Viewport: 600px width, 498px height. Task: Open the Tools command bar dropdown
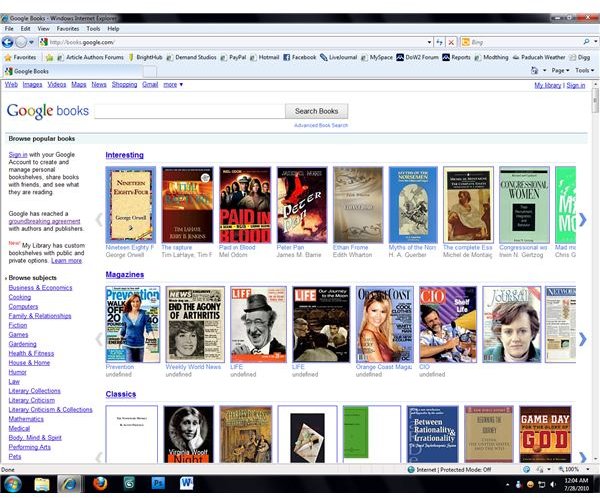[585, 70]
